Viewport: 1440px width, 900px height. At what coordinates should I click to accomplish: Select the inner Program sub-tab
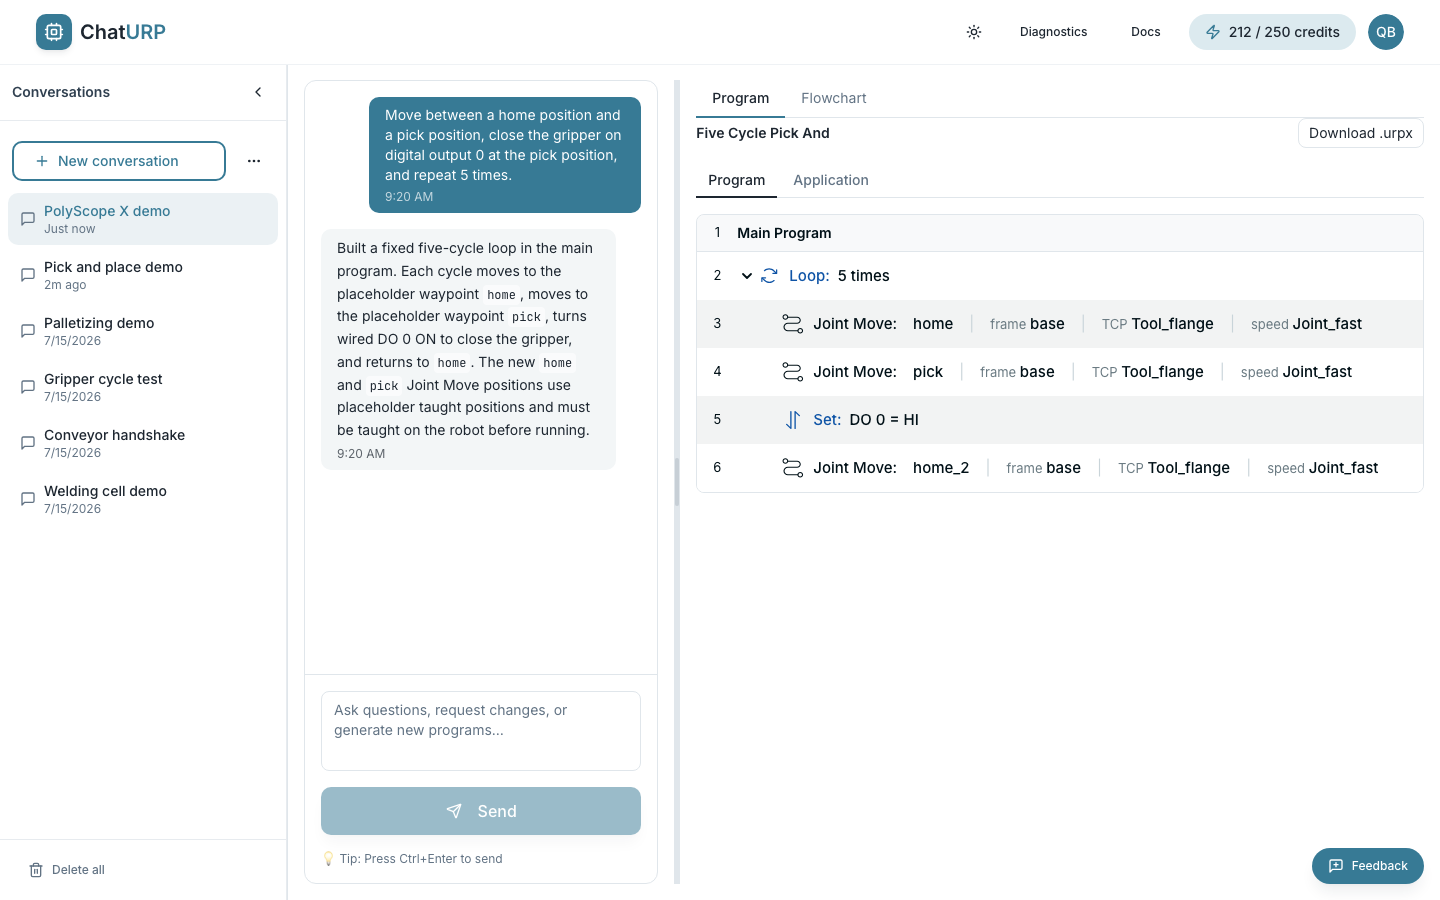(x=736, y=180)
